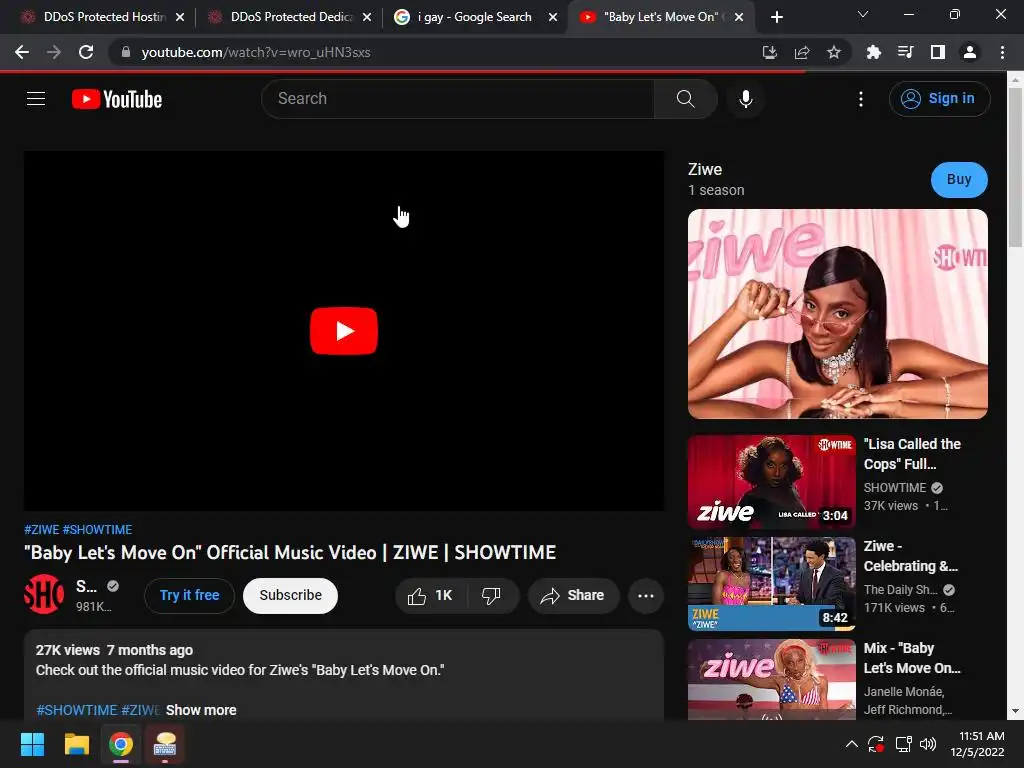Open Mix Baby Let's Move On thumbnail
The height and width of the screenshot is (768, 1024).
(x=771, y=679)
